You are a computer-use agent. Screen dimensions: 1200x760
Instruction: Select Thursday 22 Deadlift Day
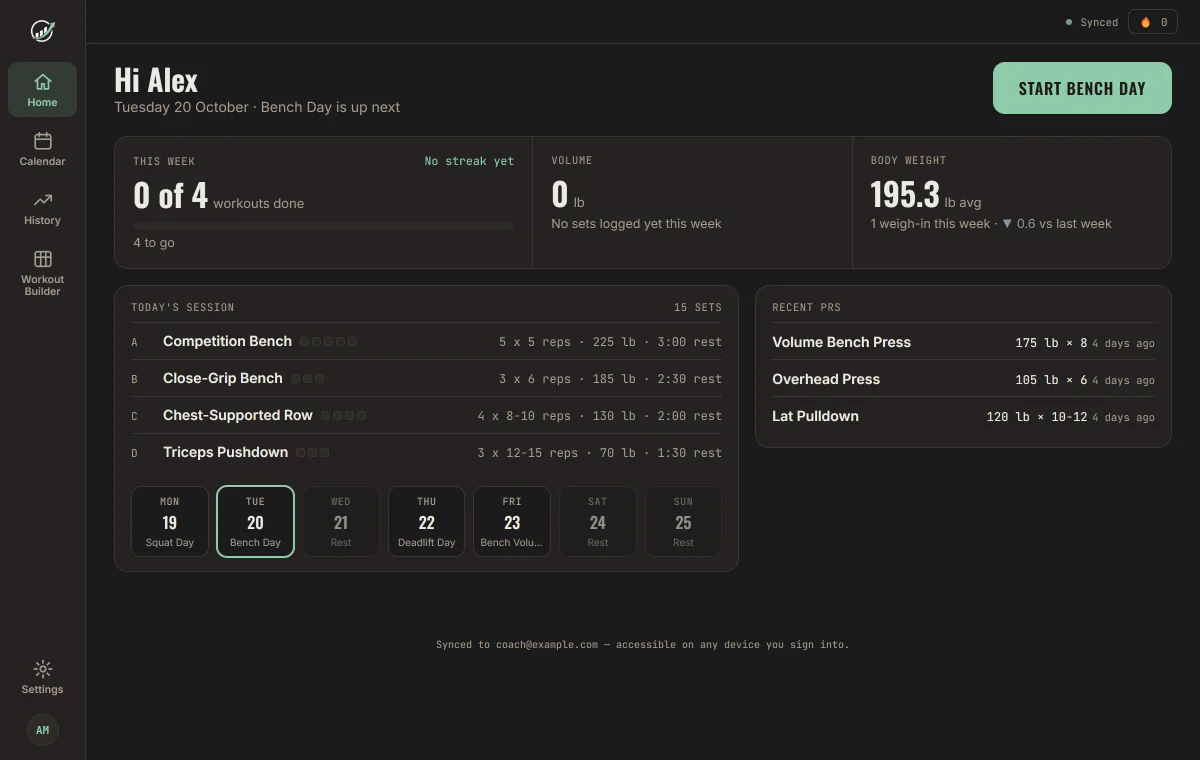(x=426, y=521)
